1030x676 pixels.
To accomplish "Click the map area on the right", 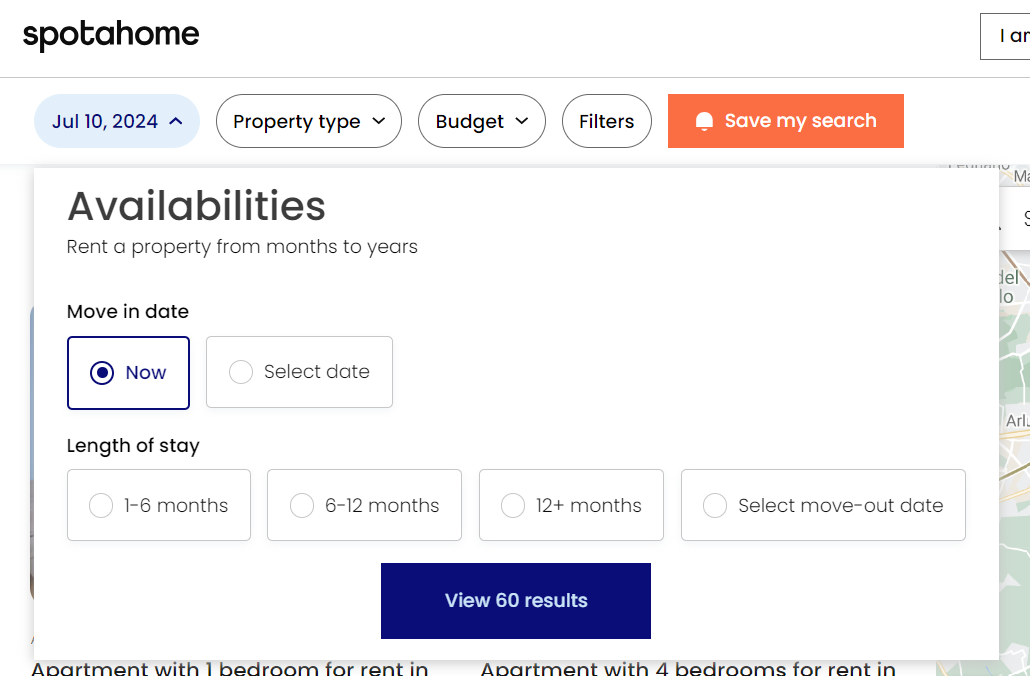I will click(x=1014, y=400).
